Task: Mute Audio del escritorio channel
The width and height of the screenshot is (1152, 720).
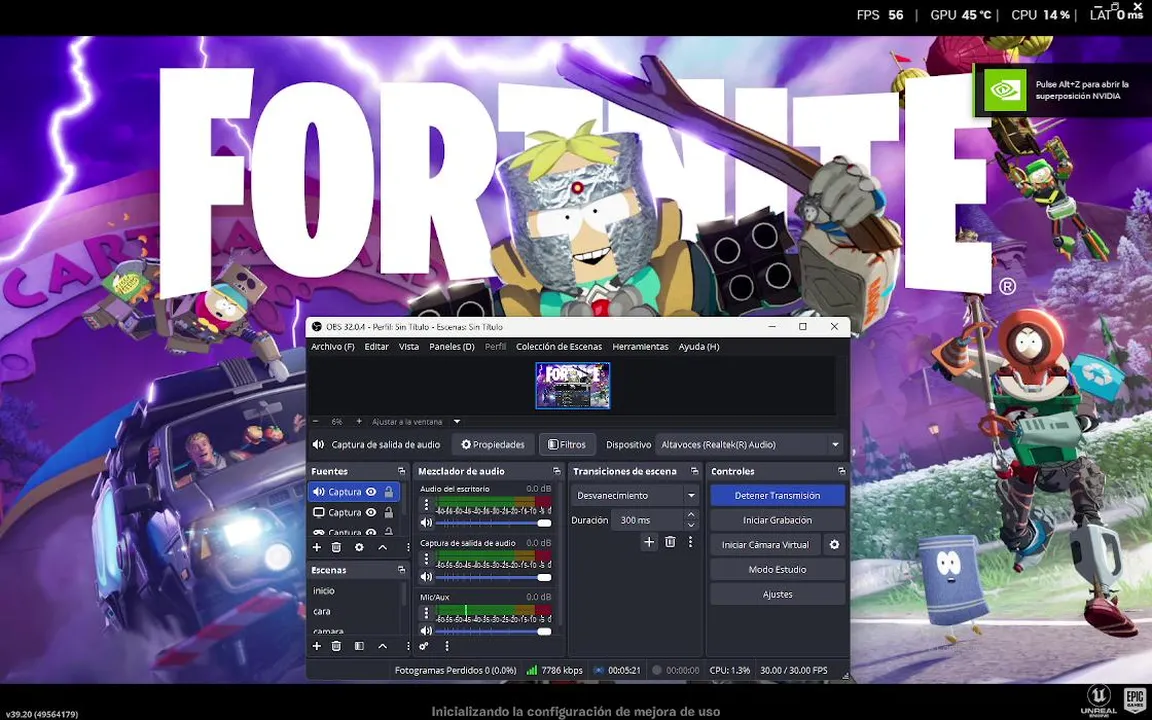Action: (x=426, y=523)
